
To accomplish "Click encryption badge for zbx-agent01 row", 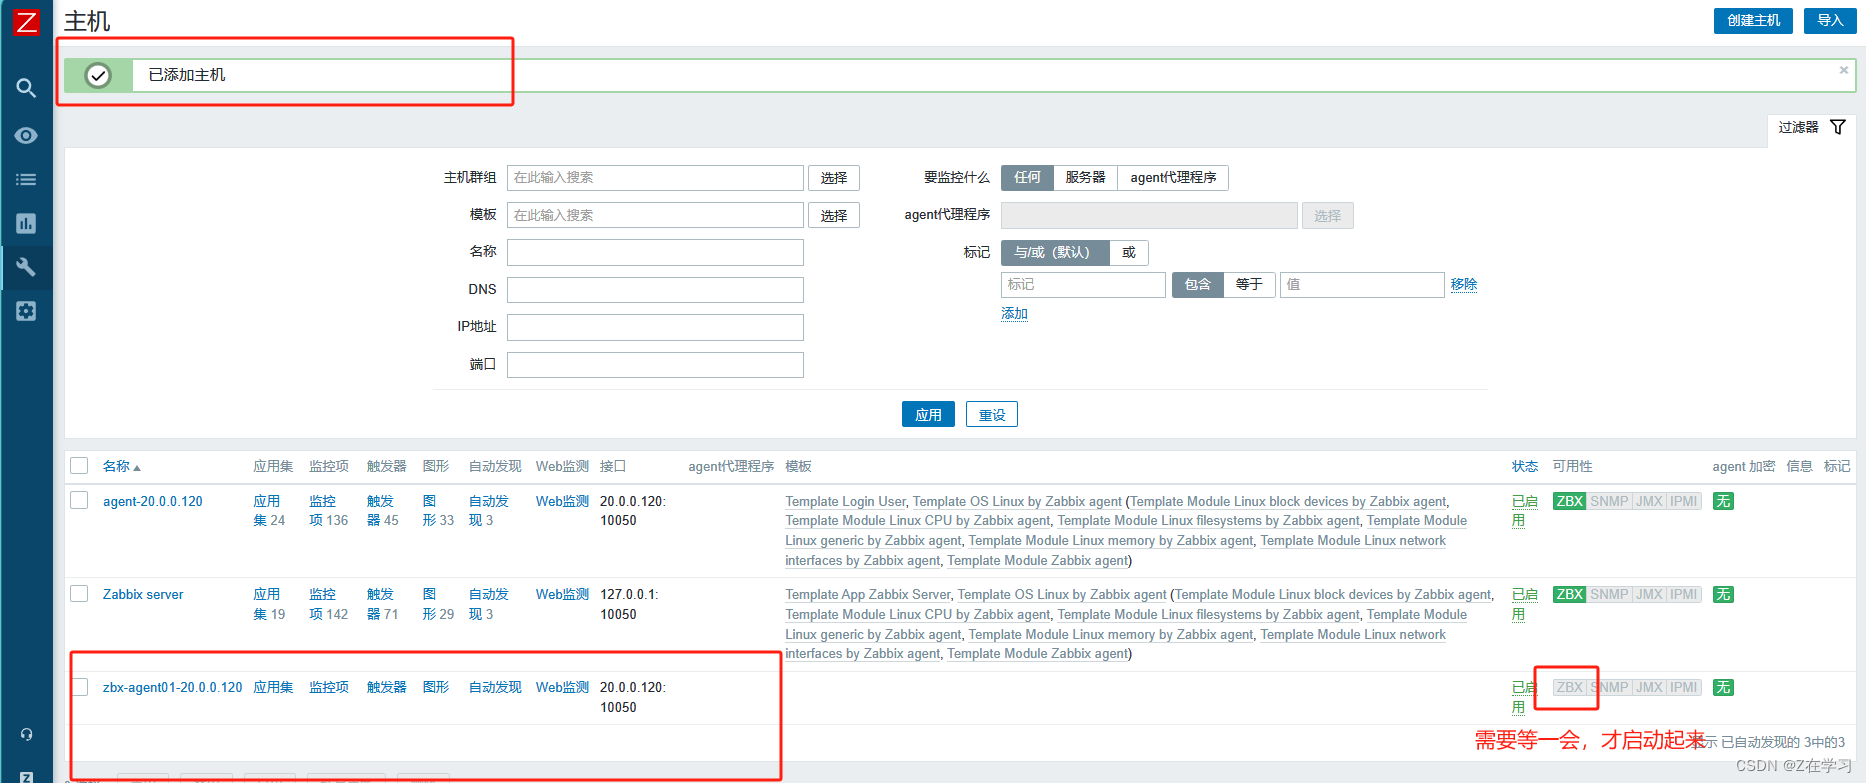I will pos(1723,687).
